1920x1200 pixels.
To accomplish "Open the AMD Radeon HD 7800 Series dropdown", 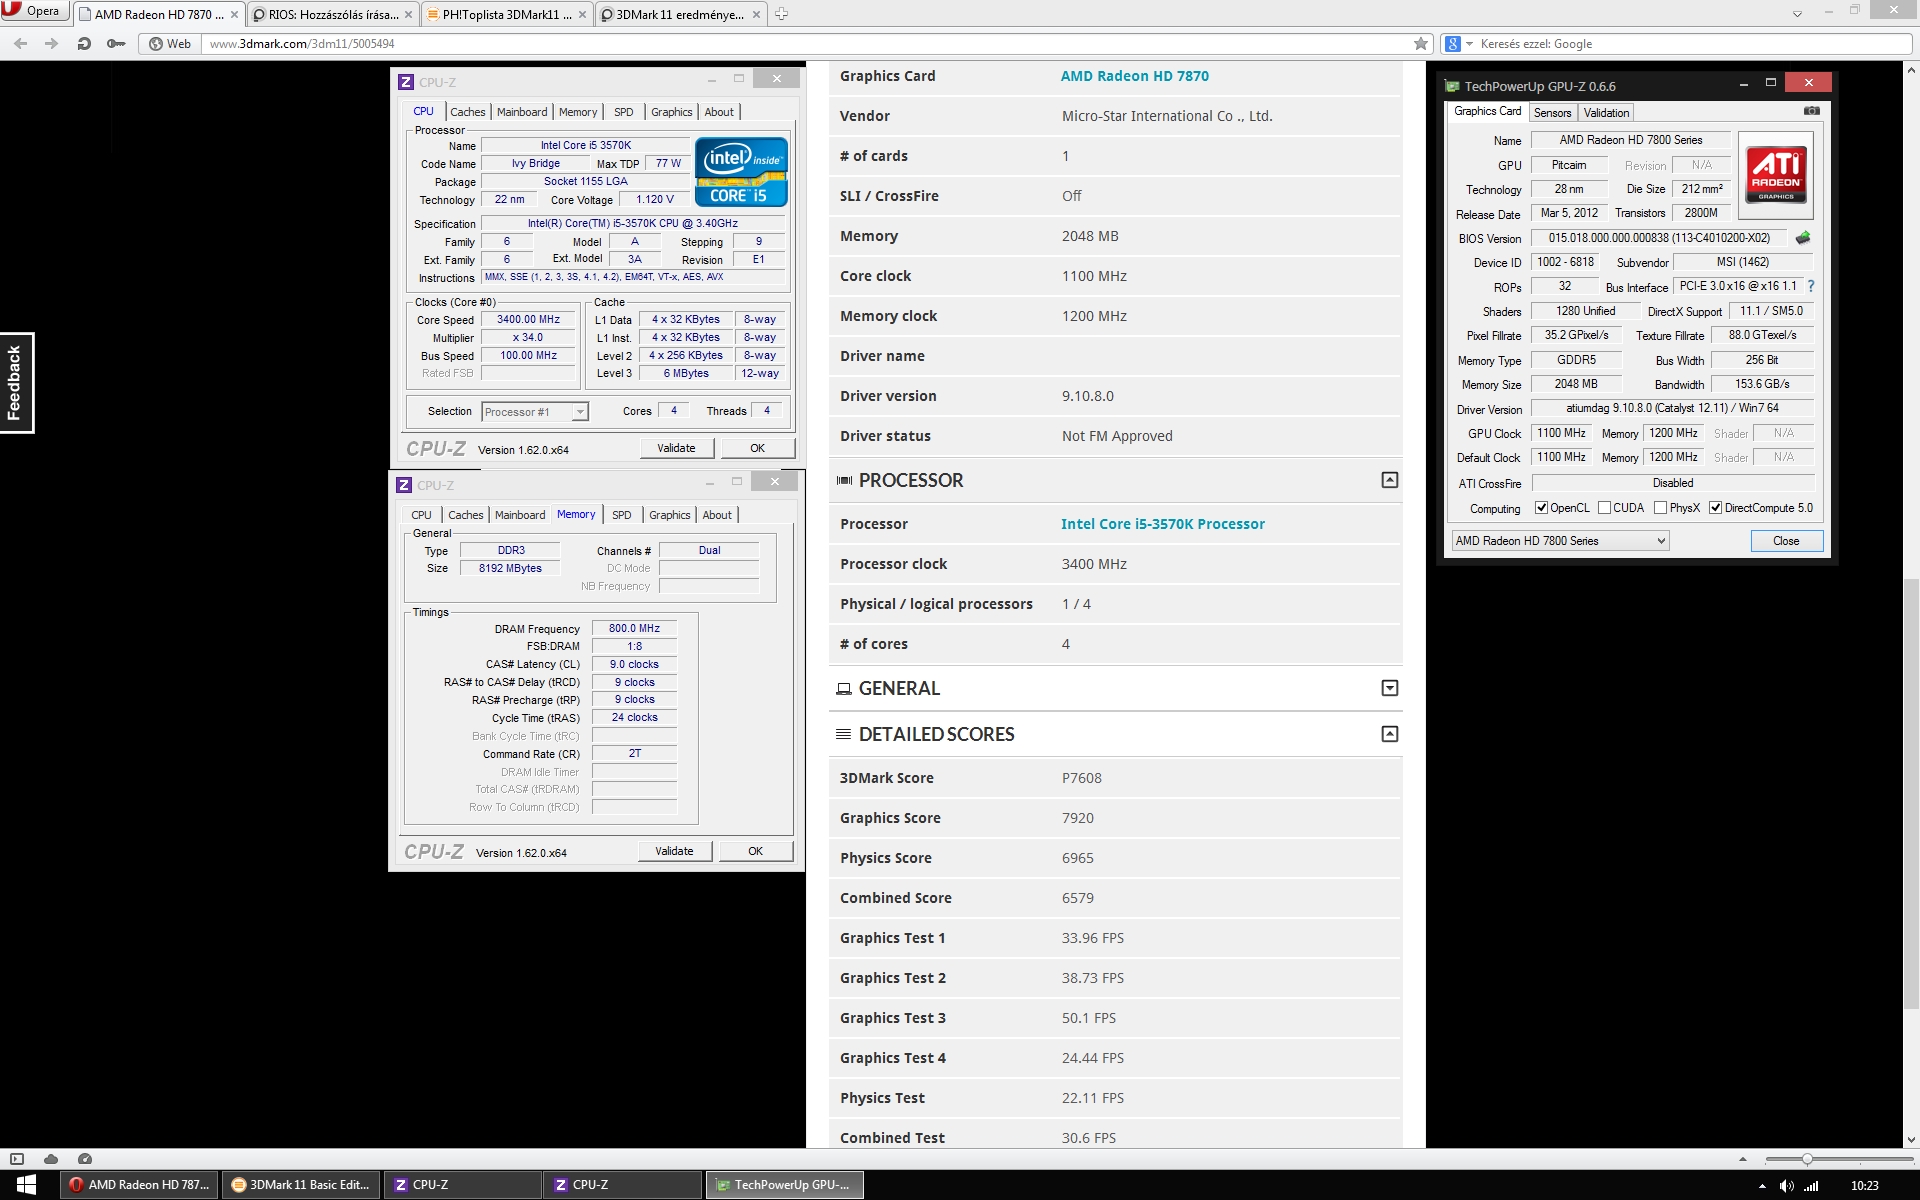I will (x=1560, y=541).
